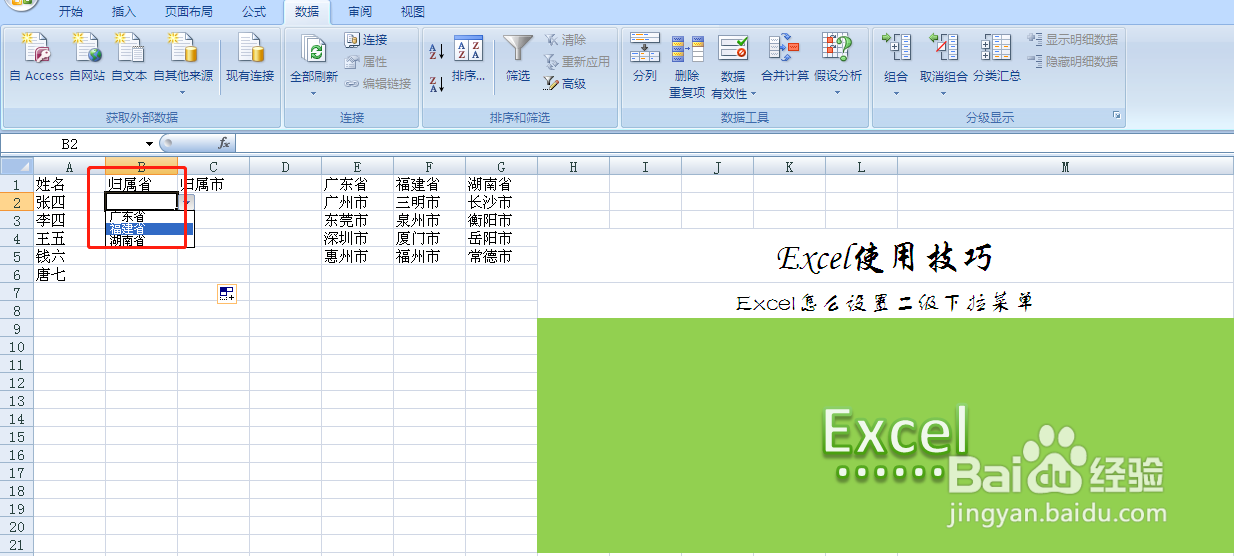The height and width of the screenshot is (556, 1234).
Task: Choose 湖南省 from dropdown list
Action: pyautogui.click(x=150, y=241)
